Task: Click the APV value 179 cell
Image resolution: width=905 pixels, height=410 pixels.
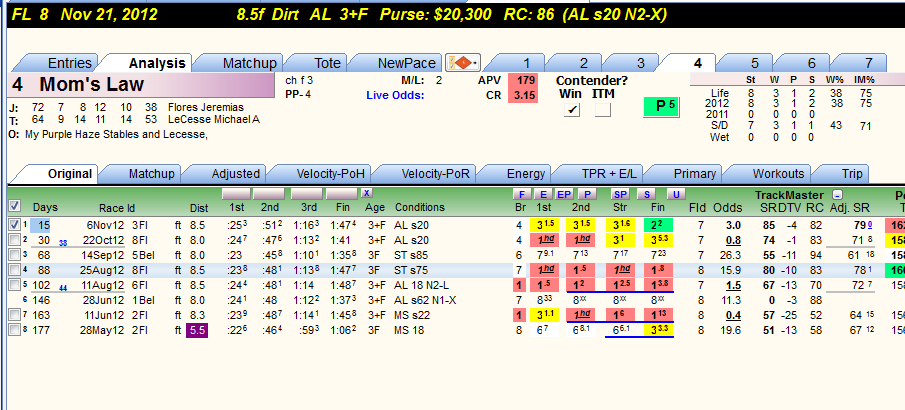Action: 525,80
